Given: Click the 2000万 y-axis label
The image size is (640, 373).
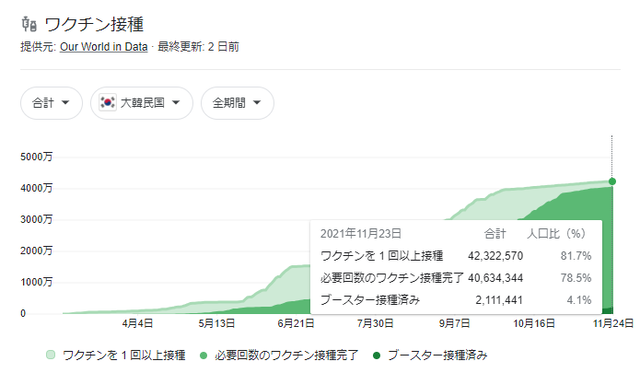Looking at the screenshot, I should point(36,251).
